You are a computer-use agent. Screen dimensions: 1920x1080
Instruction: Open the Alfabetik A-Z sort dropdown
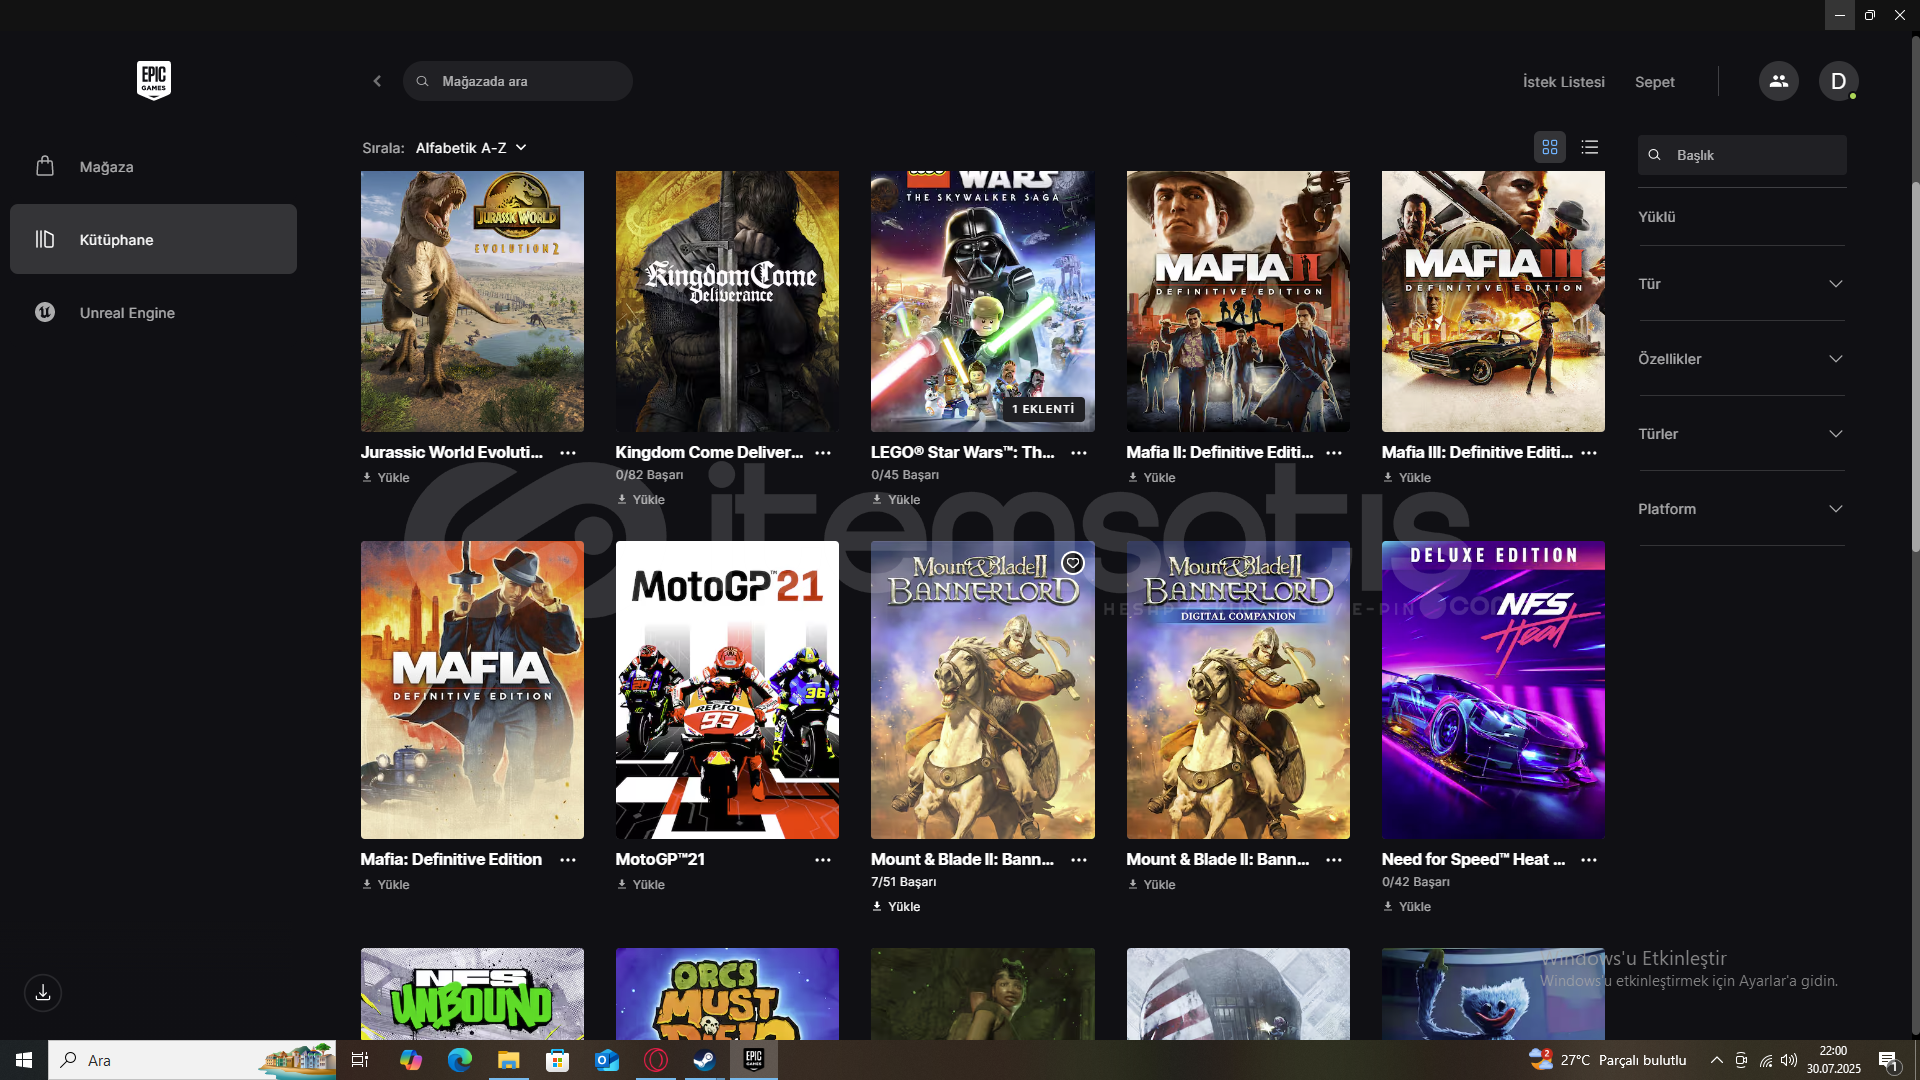(x=471, y=148)
